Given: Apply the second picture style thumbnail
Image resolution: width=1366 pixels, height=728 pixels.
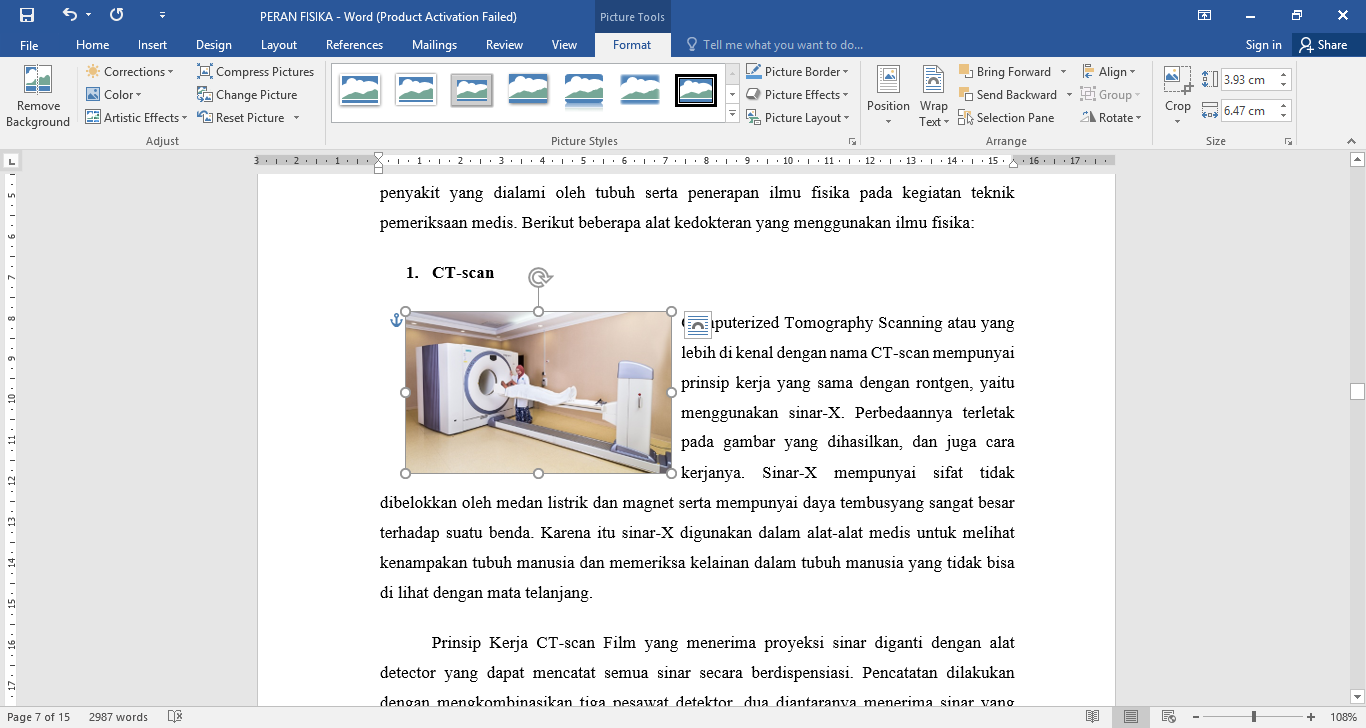Looking at the screenshot, I should pyautogui.click(x=415, y=90).
